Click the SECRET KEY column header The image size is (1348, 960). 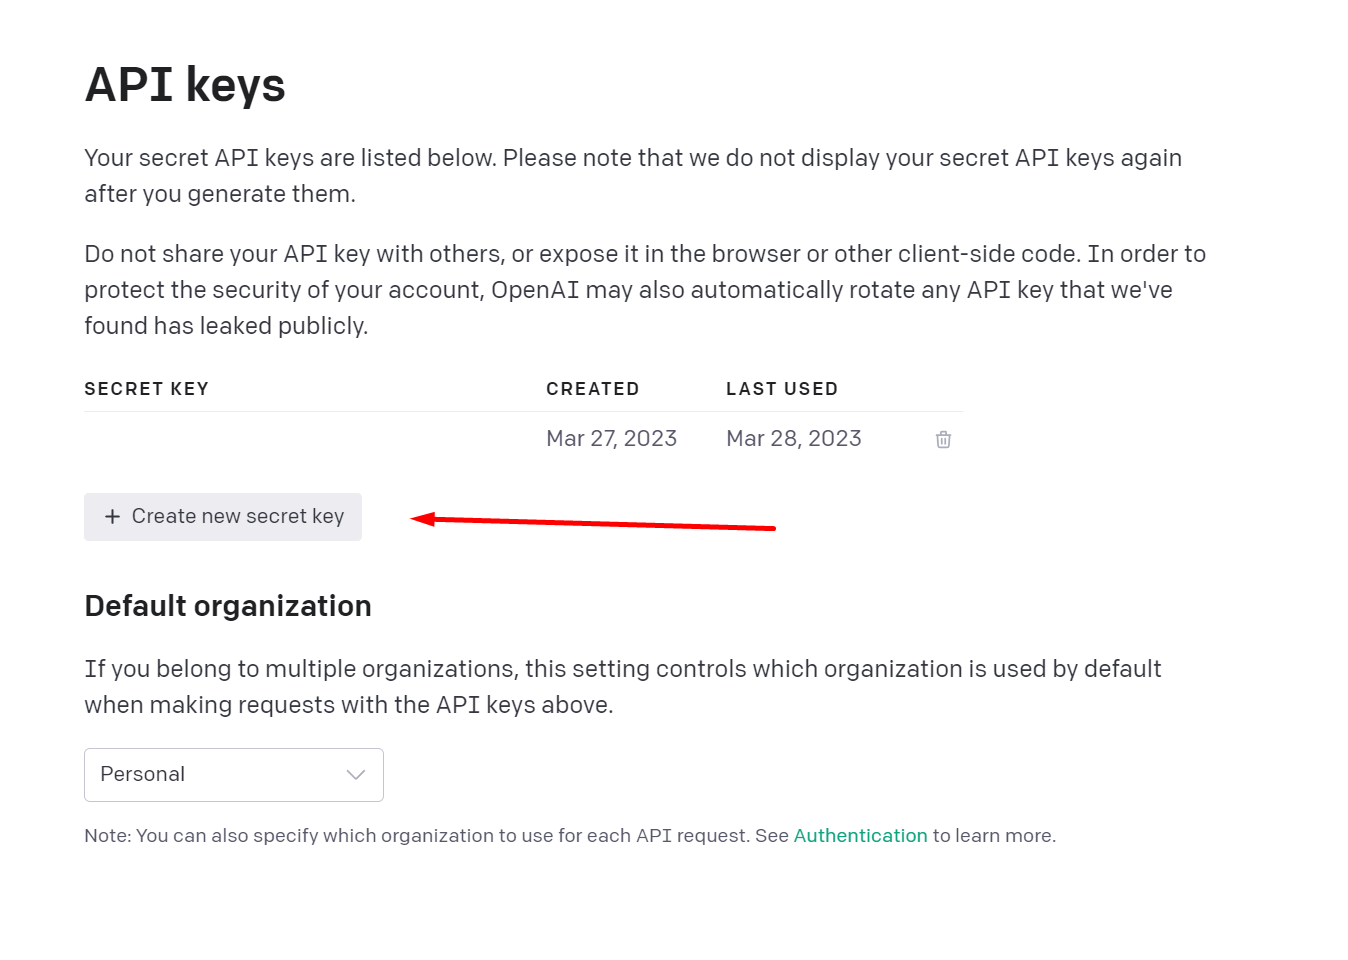pyautogui.click(x=147, y=388)
